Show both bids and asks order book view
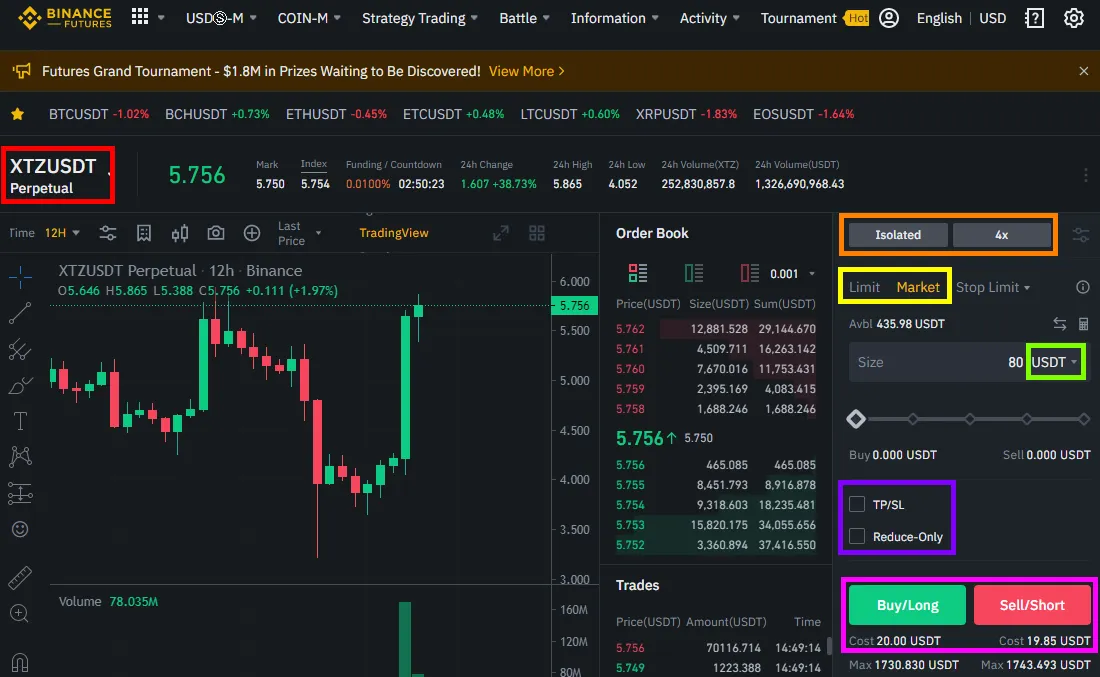The image size is (1100, 677). pos(638,273)
